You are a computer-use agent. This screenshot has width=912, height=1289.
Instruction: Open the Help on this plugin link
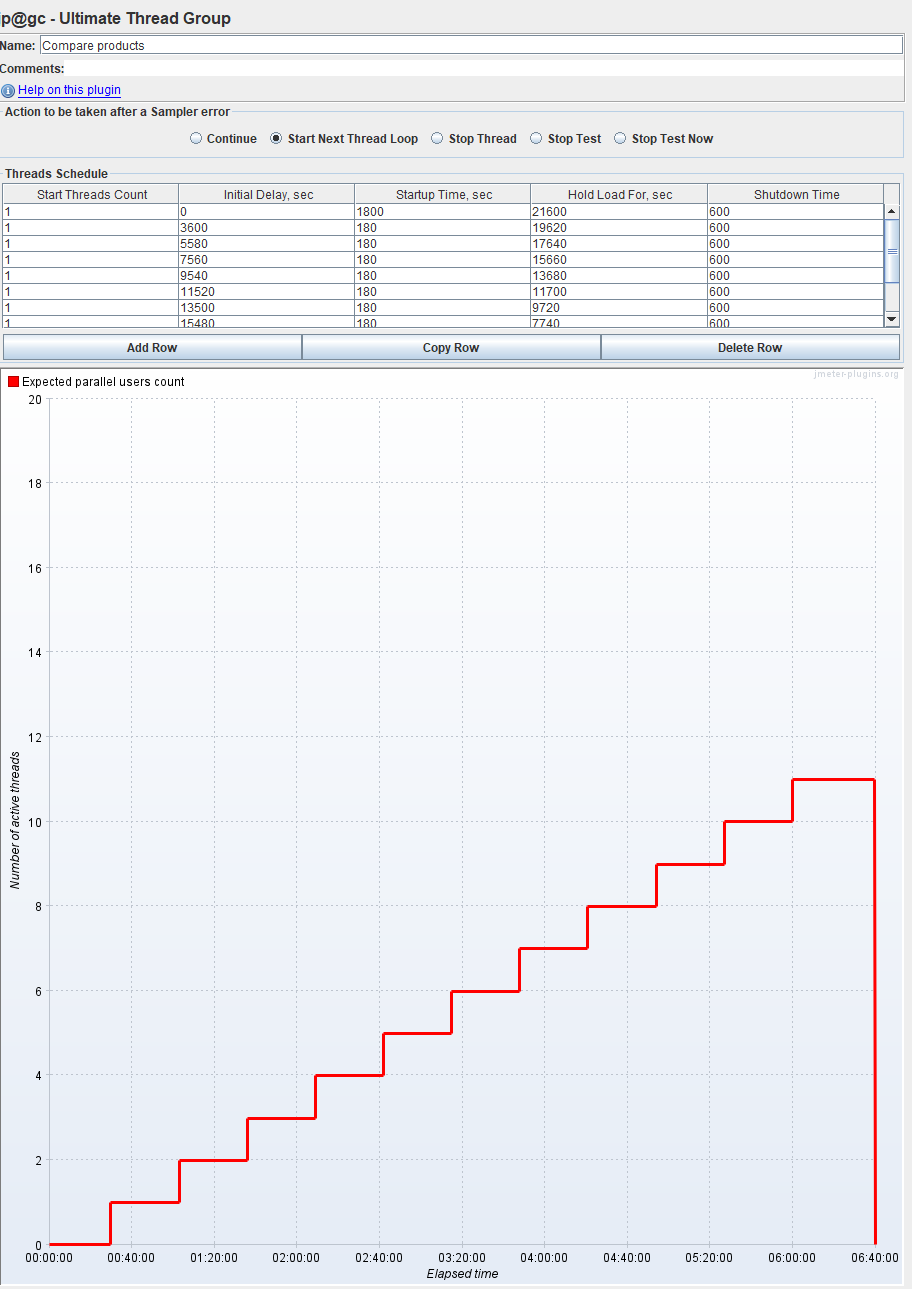[69, 90]
